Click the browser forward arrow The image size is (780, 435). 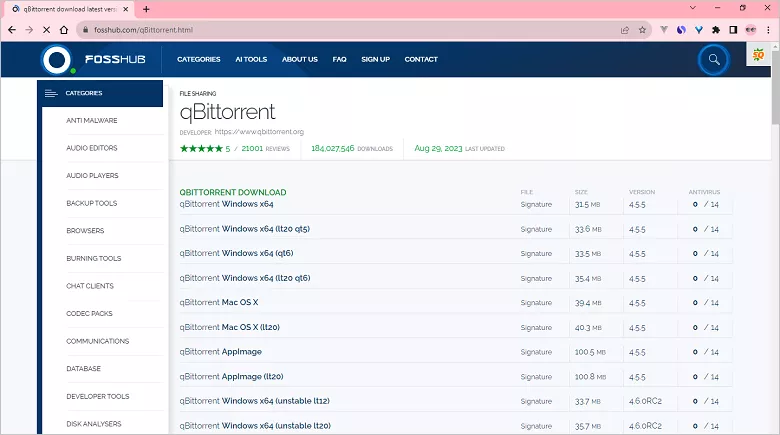29,30
